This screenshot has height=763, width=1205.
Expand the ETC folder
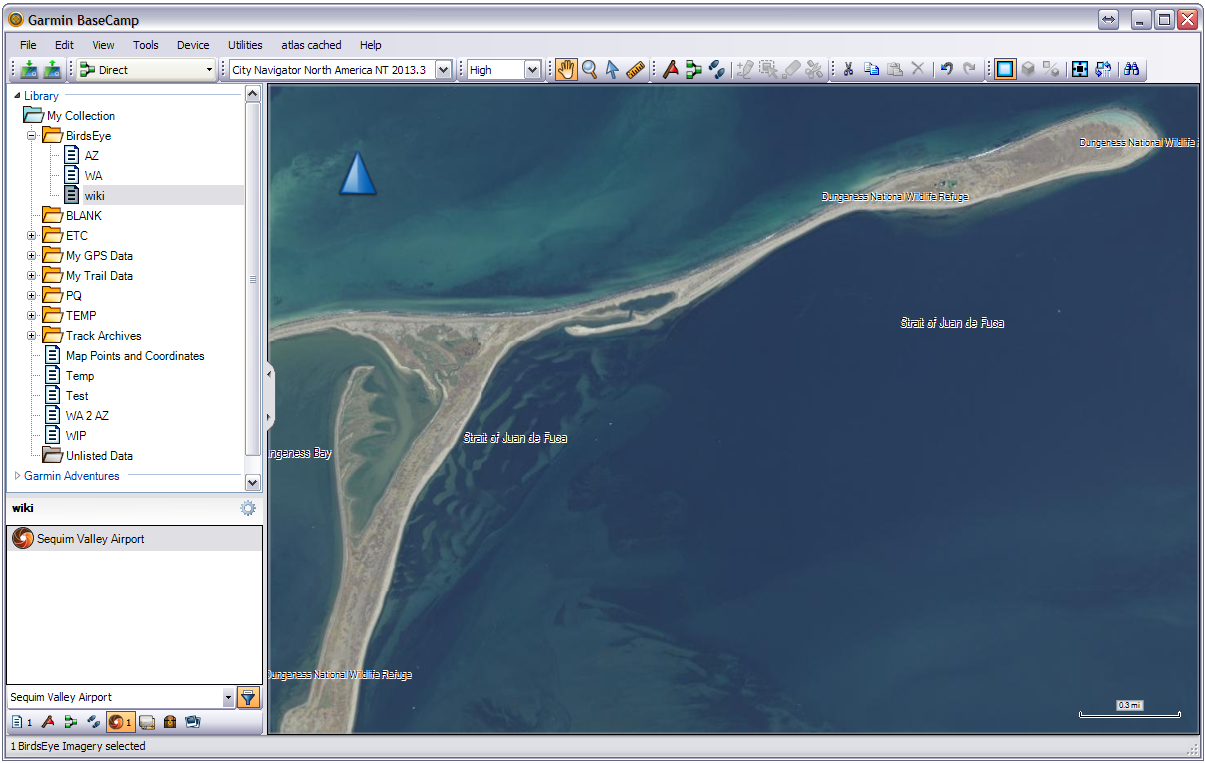[31, 236]
